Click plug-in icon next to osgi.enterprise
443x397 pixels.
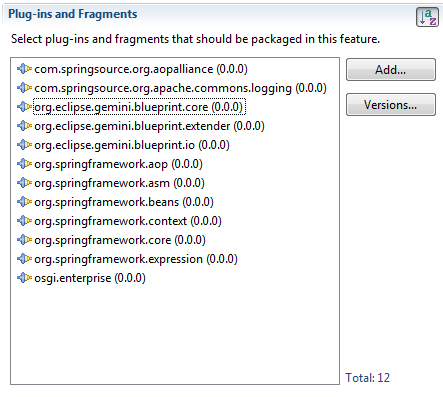(24, 278)
